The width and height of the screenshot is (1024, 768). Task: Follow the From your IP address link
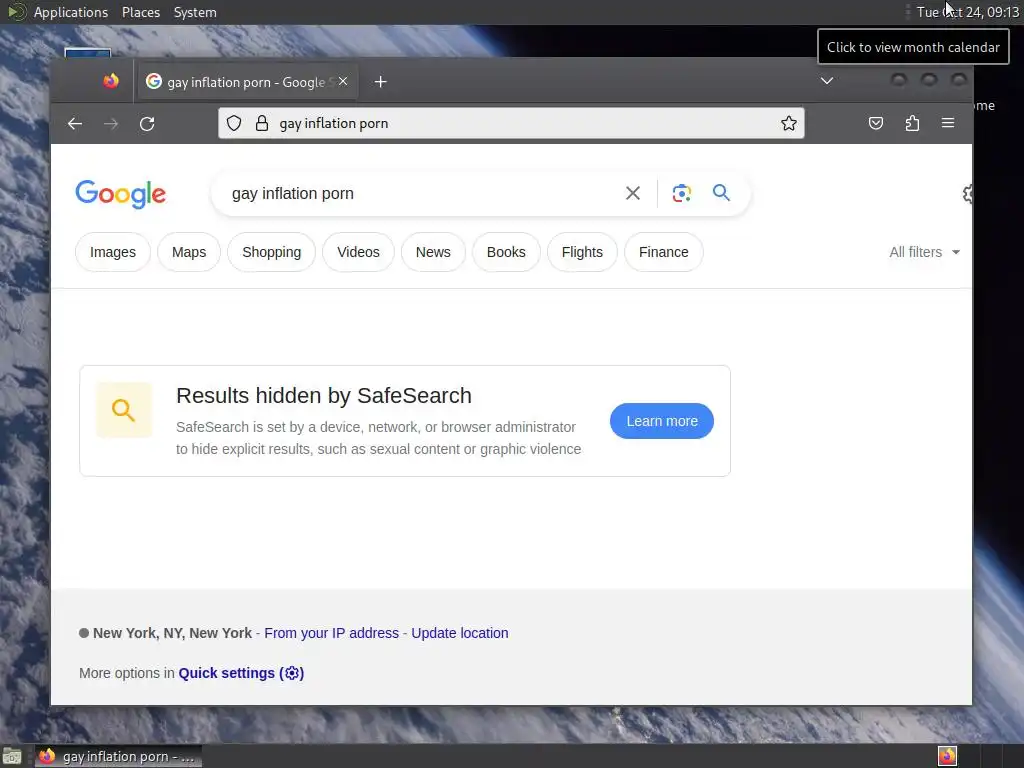pos(331,633)
